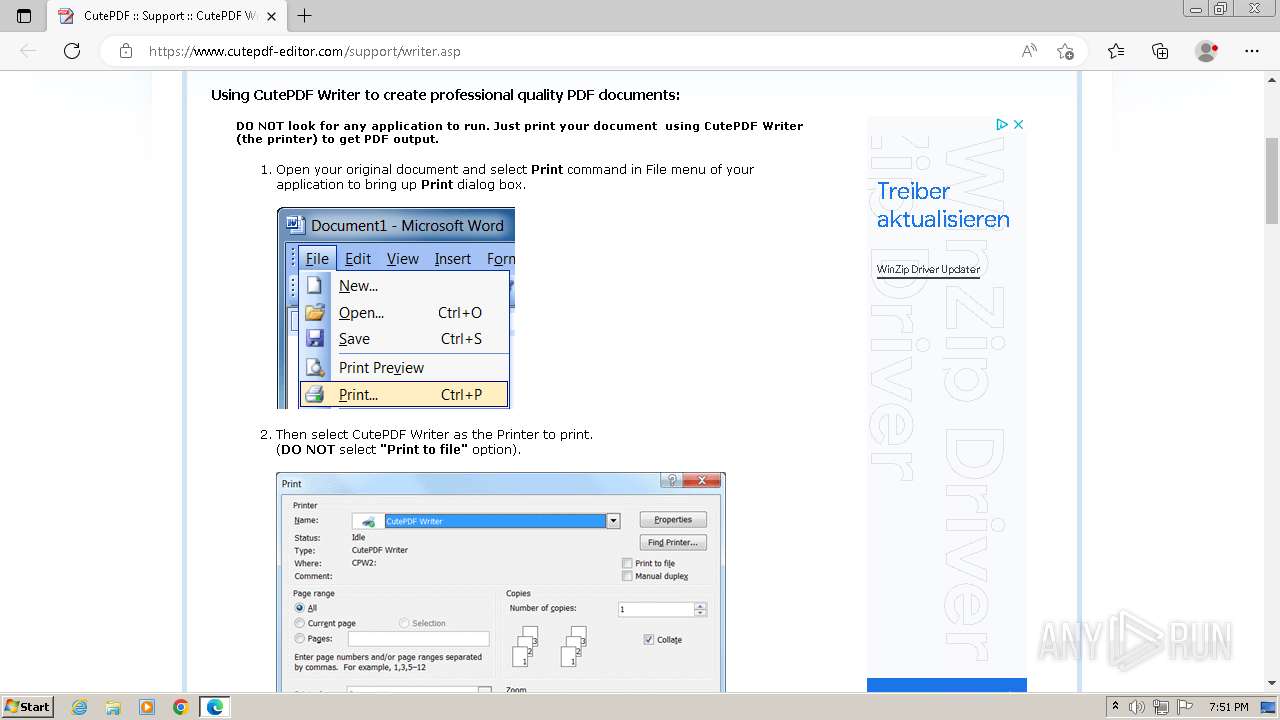Screen dimensions: 1280x720
Task: Launch Google Chrome from taskbar
Action: click(180, 707)
